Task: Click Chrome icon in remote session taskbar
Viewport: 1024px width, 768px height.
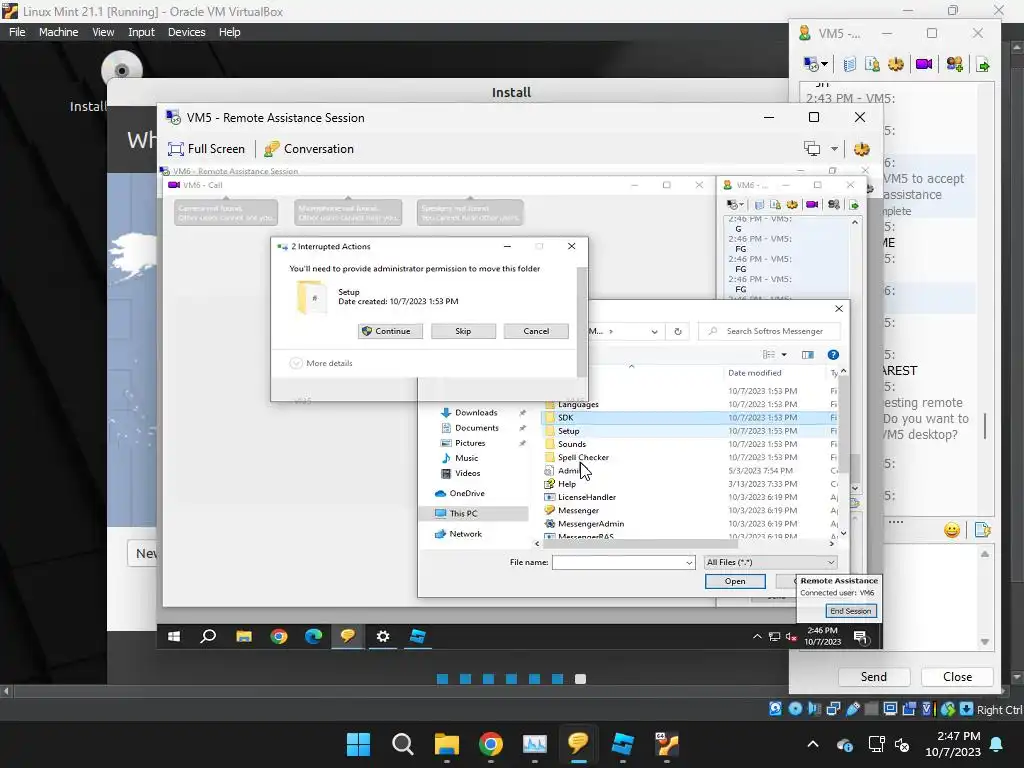Action: point(279,636)
